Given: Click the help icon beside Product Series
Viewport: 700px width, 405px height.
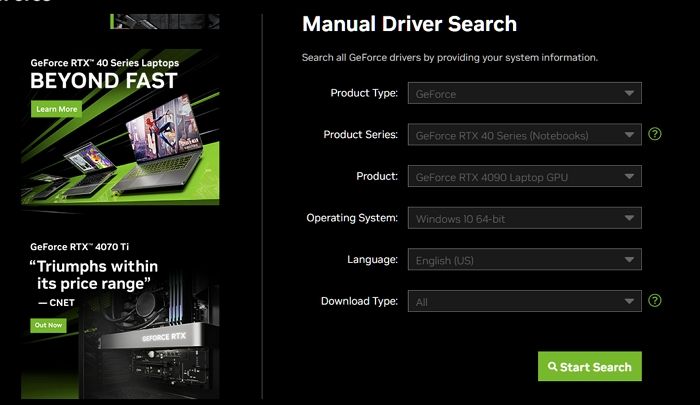Looking at the screenshot, I should click(x=654, y=134).
